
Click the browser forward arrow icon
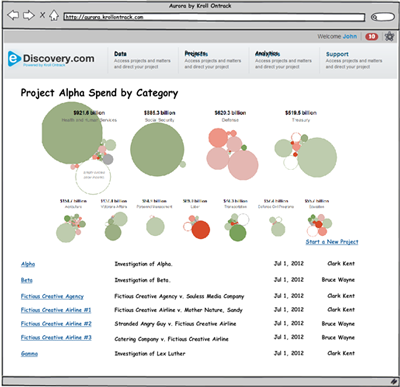click(29, 15)
